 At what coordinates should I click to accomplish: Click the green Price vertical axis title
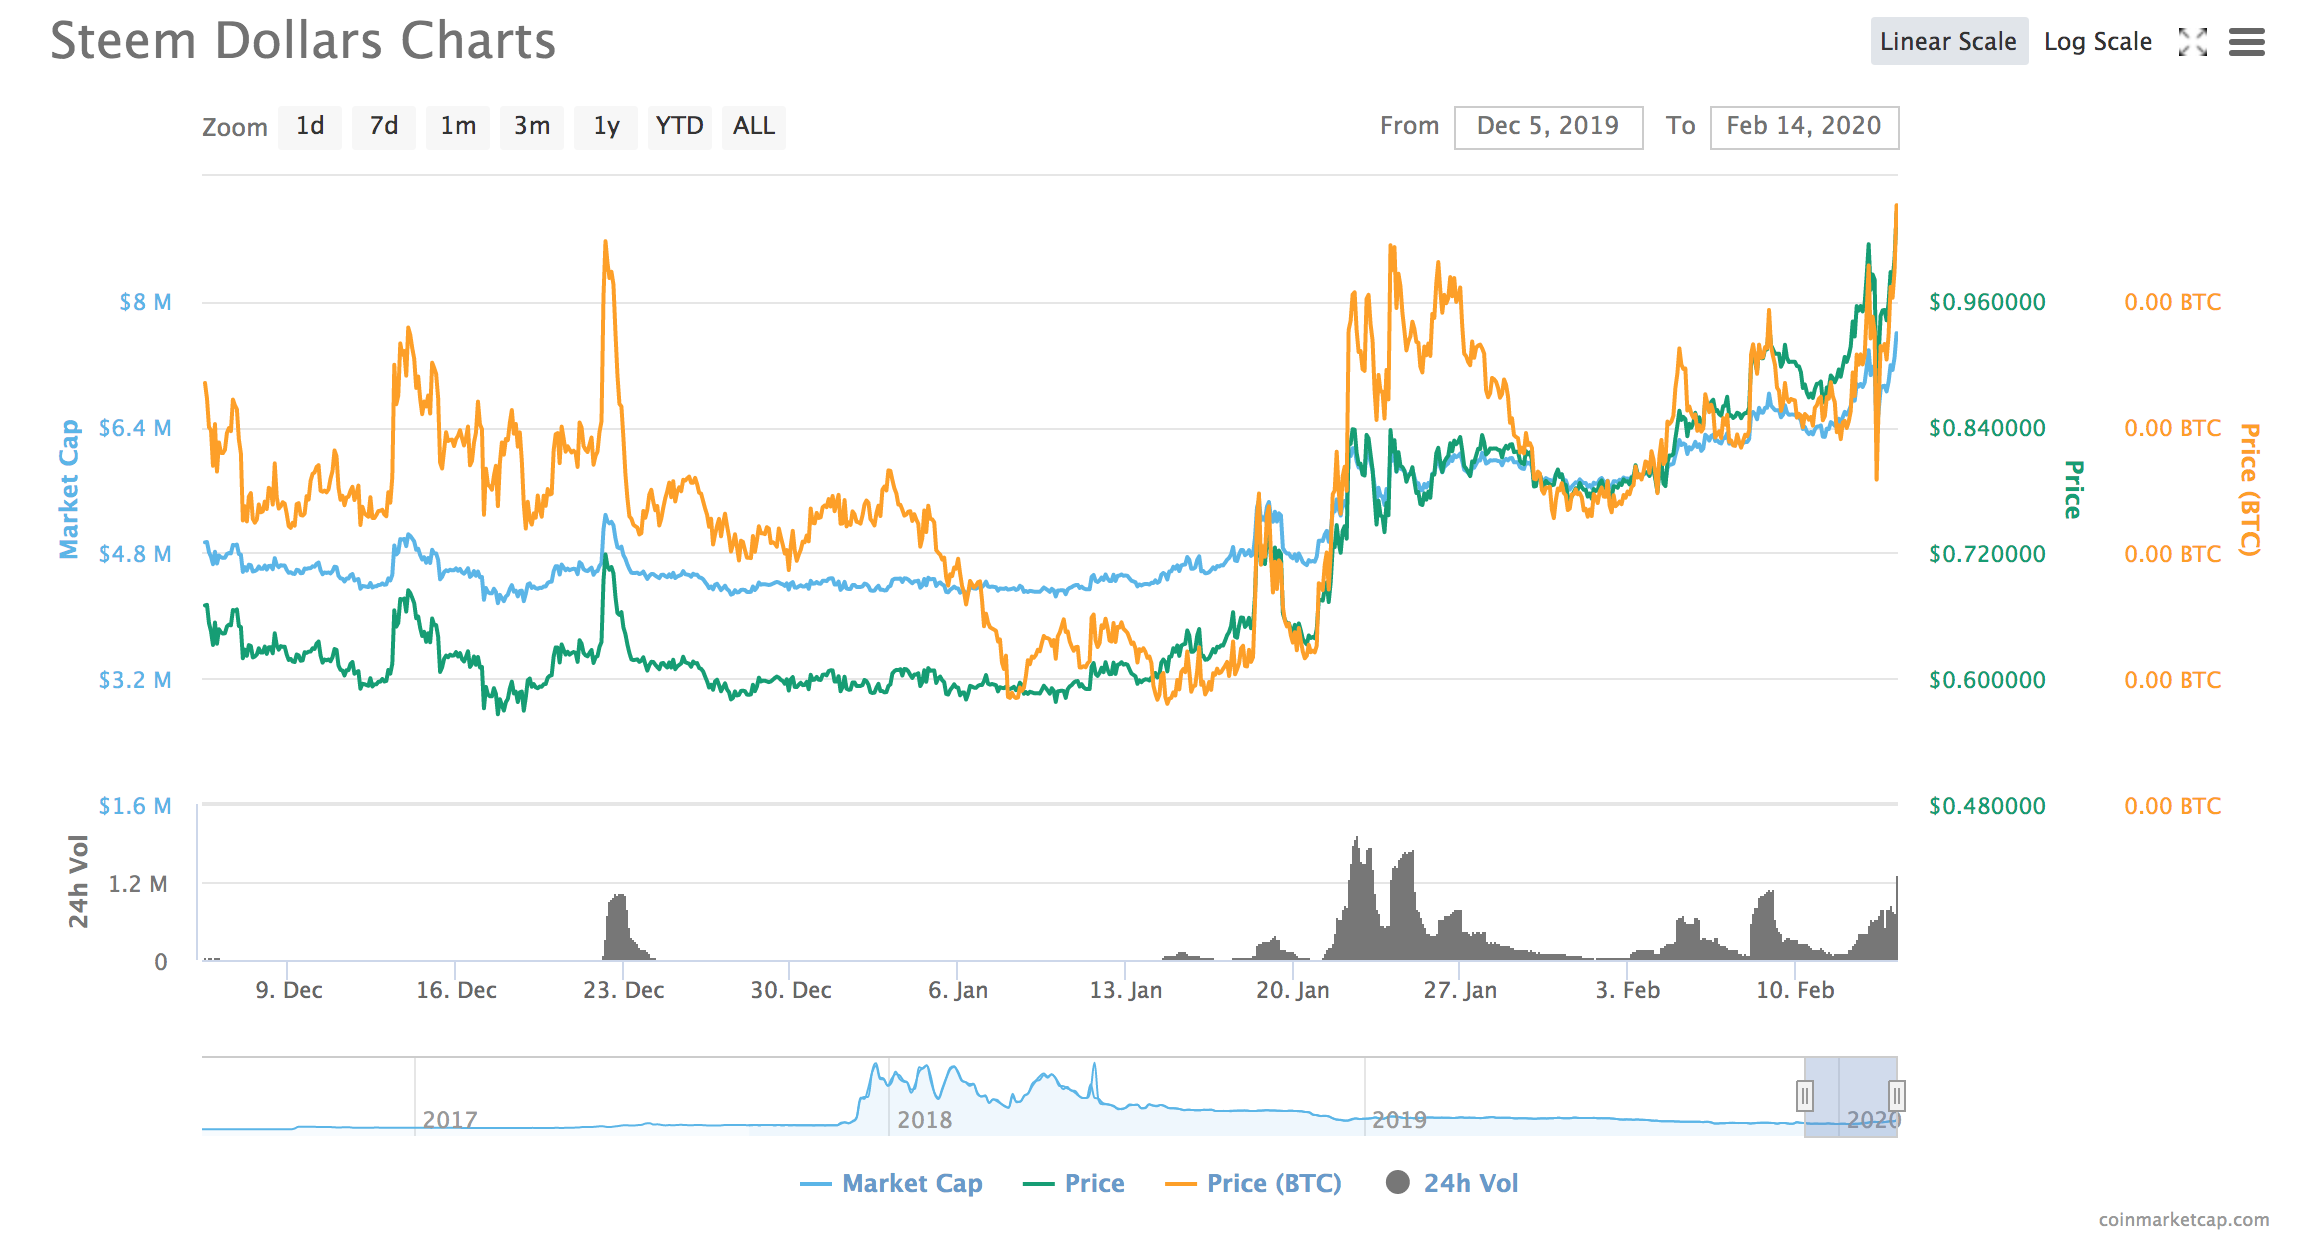(2074, 489)
